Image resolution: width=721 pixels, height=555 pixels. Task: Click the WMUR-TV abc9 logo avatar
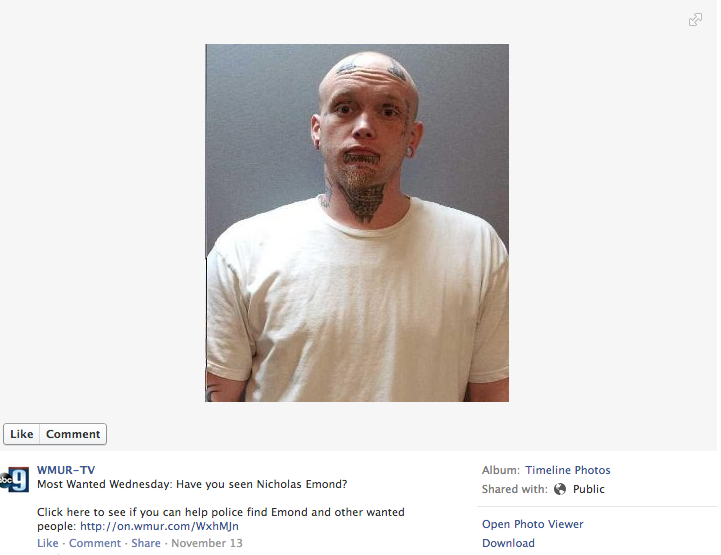click(x=14, y=479)
